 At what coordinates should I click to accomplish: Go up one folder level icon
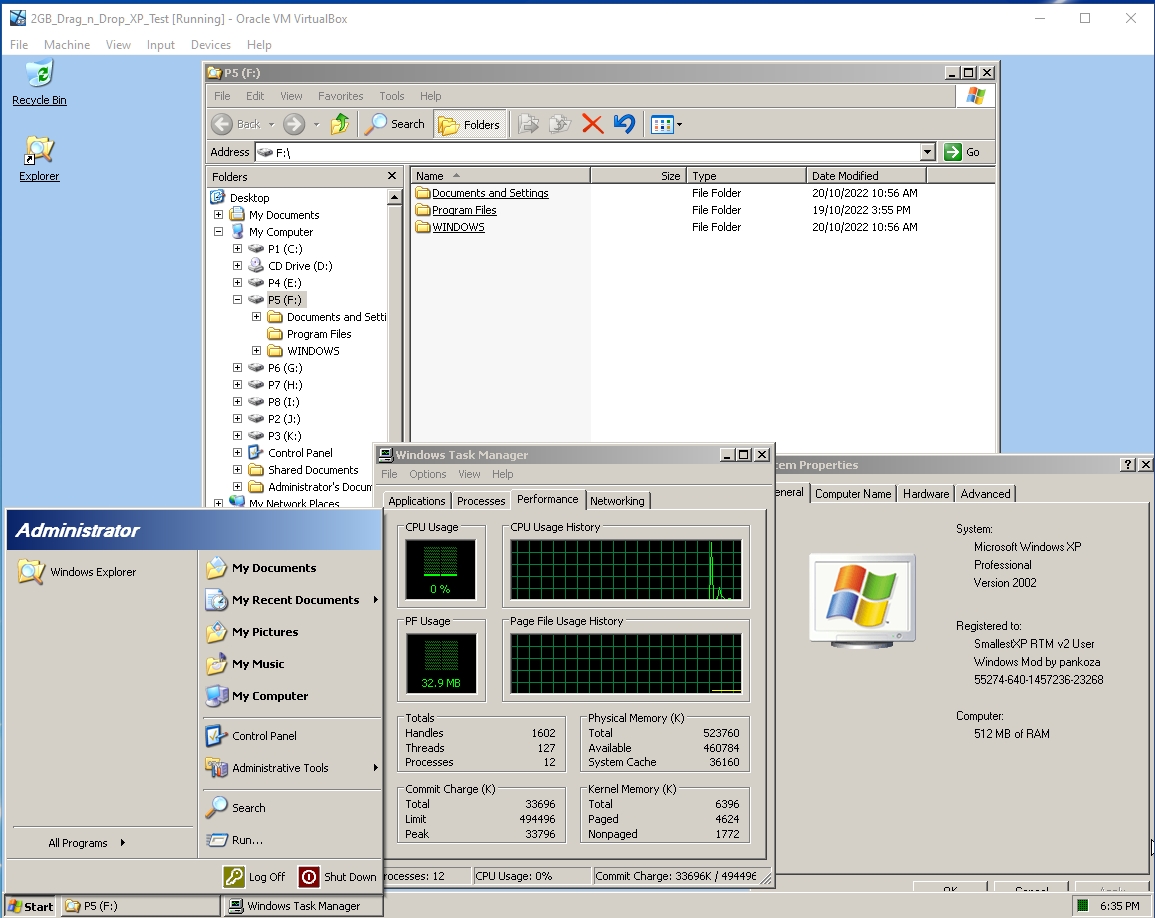(x=340, y=124)
